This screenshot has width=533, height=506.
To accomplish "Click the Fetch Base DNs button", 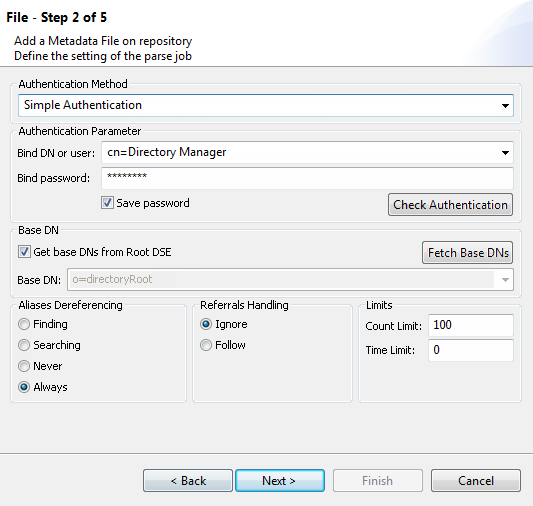I will coord(467,253).
